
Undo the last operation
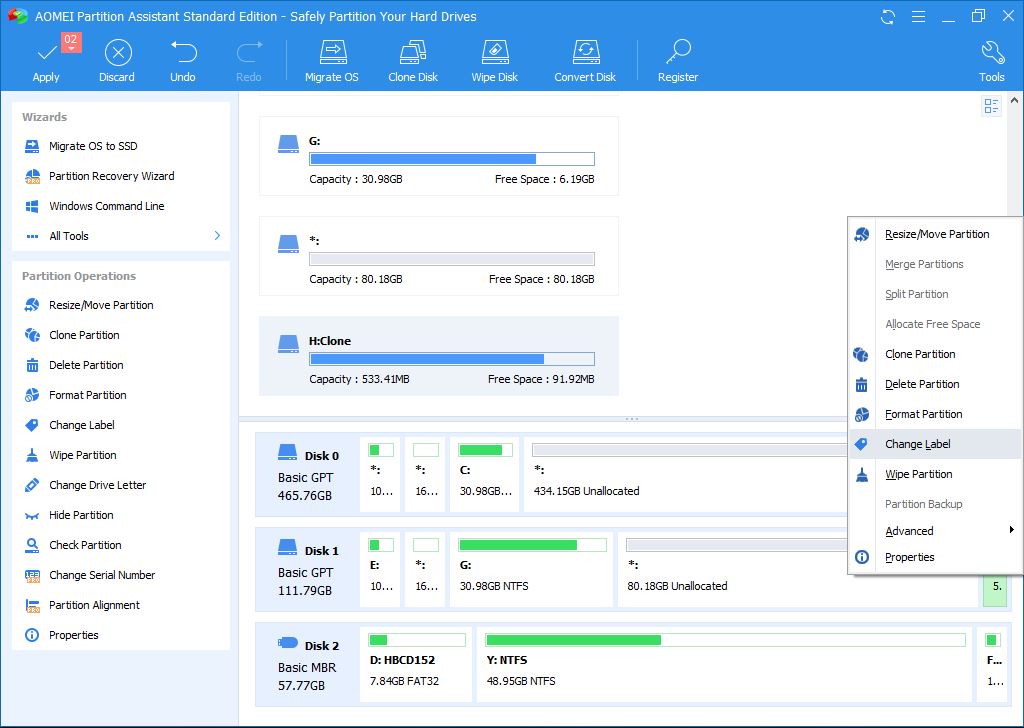pos(183,53)
